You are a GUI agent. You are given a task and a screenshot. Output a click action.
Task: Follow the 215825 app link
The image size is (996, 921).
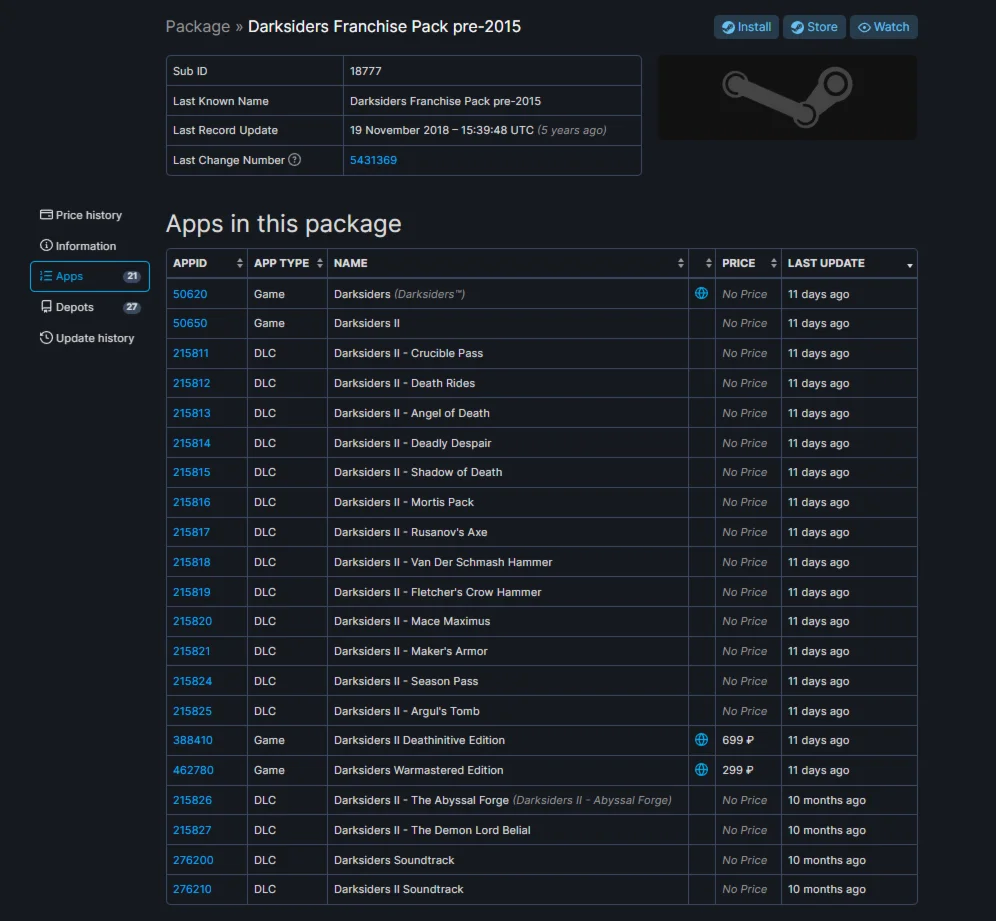click(192, 711)
